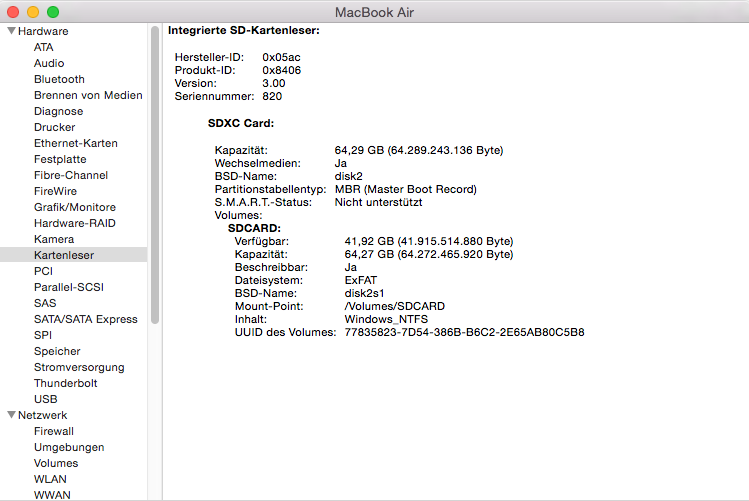Click the SDCARD volume heading
This screenshot has height=501, width=749.
[x=254, y=228]
